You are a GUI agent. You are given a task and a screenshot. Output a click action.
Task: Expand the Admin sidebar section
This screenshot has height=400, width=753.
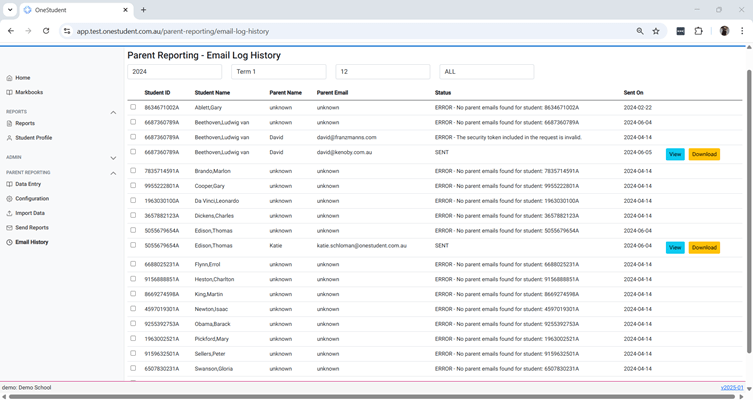click(113, 157)
